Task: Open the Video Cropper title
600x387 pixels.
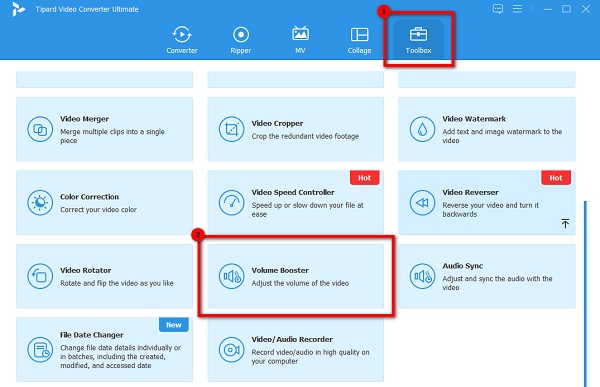Action: 277,123
